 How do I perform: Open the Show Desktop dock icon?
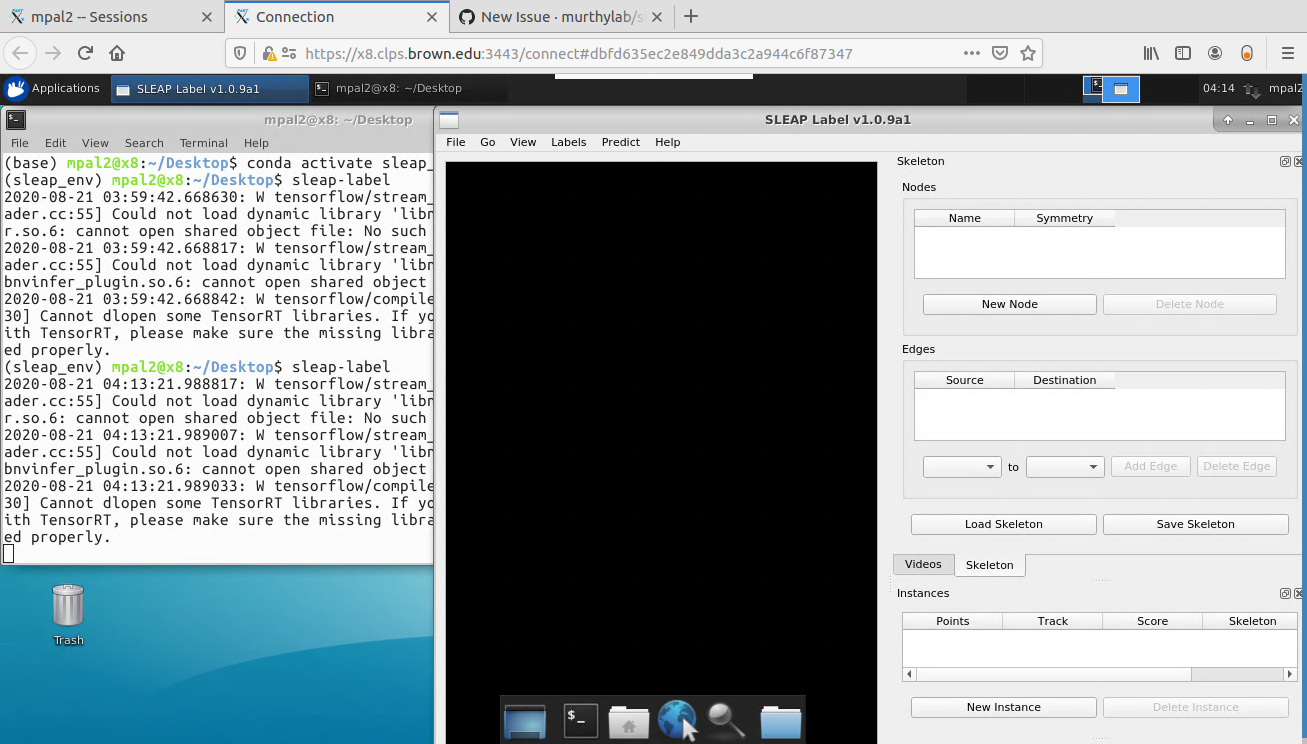coord(525,721)
